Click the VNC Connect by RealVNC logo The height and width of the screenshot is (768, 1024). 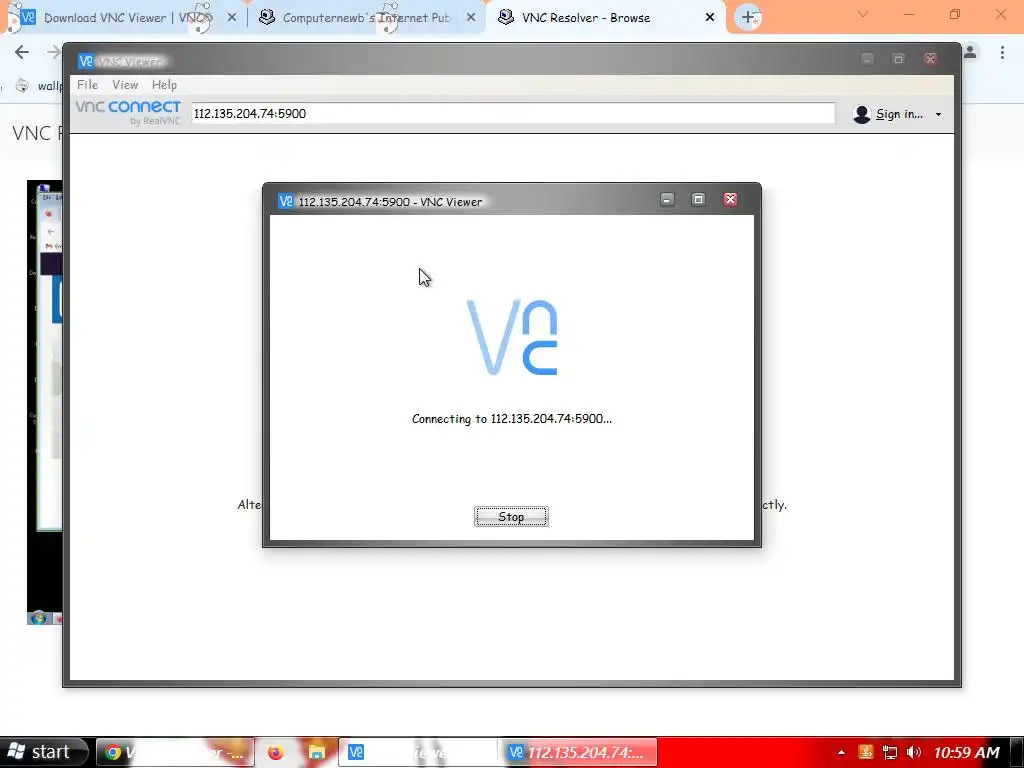click(x=128, y=112)
